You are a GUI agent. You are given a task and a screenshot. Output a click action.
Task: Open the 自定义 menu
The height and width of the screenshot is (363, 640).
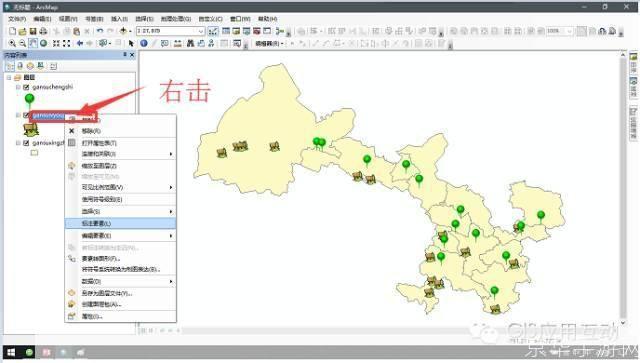211,19
